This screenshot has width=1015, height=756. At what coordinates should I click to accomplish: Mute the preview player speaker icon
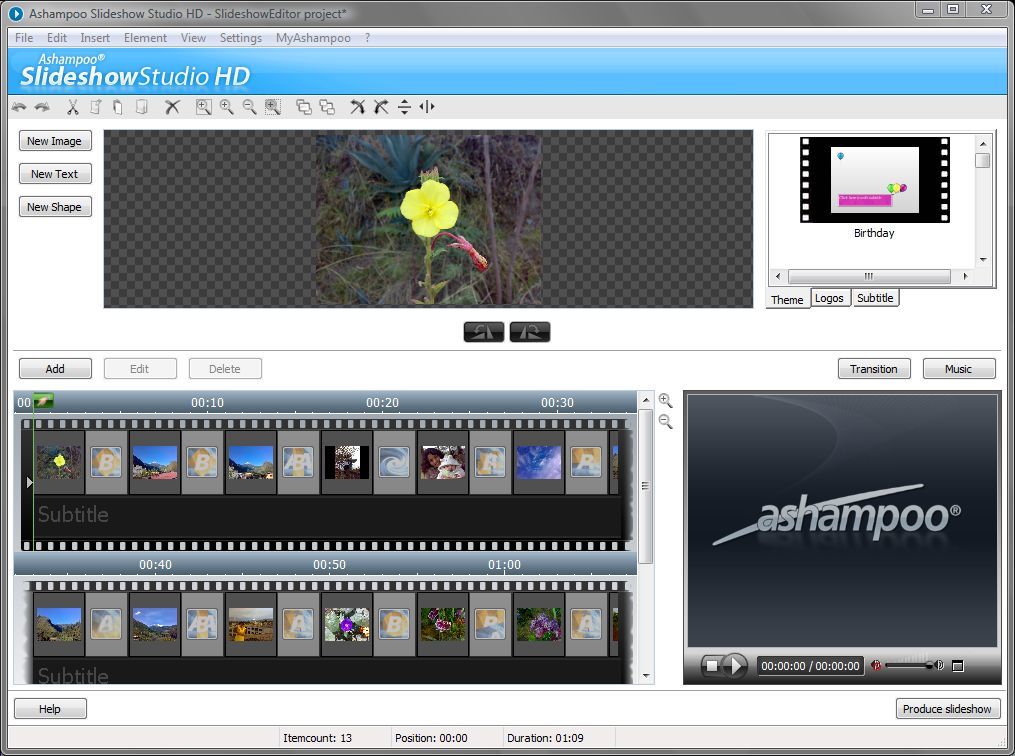pyautogui.click(x=876, y=665)
